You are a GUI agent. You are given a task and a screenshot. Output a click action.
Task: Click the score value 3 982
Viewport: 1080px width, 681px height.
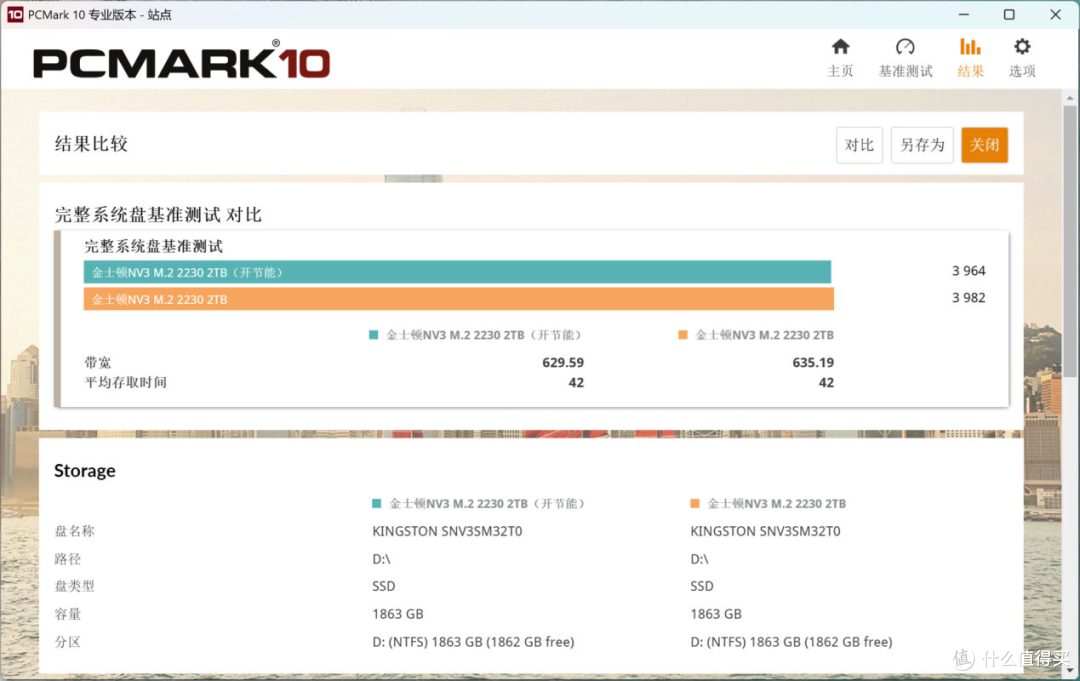point(968,297)
